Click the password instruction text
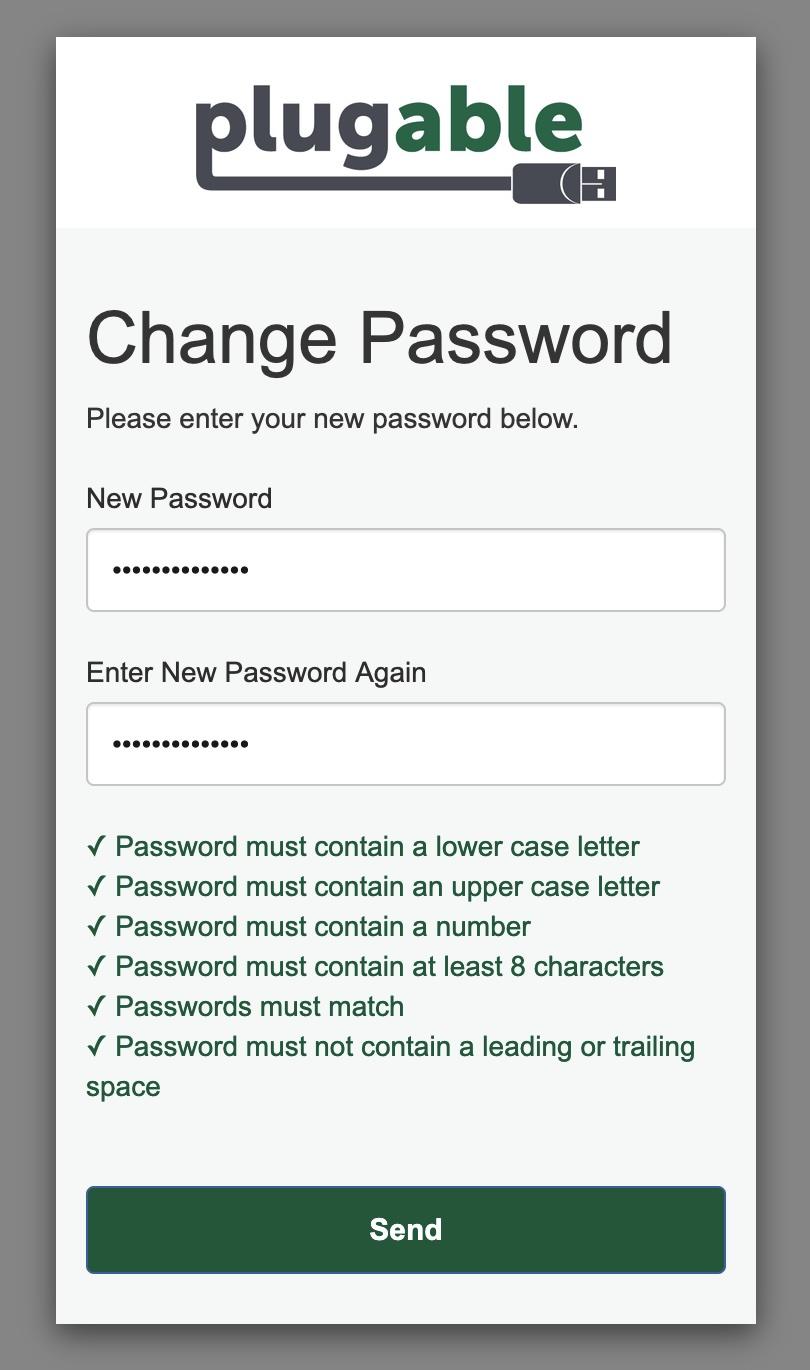This screenshot has height=1370, width=810. pos(333,418)
